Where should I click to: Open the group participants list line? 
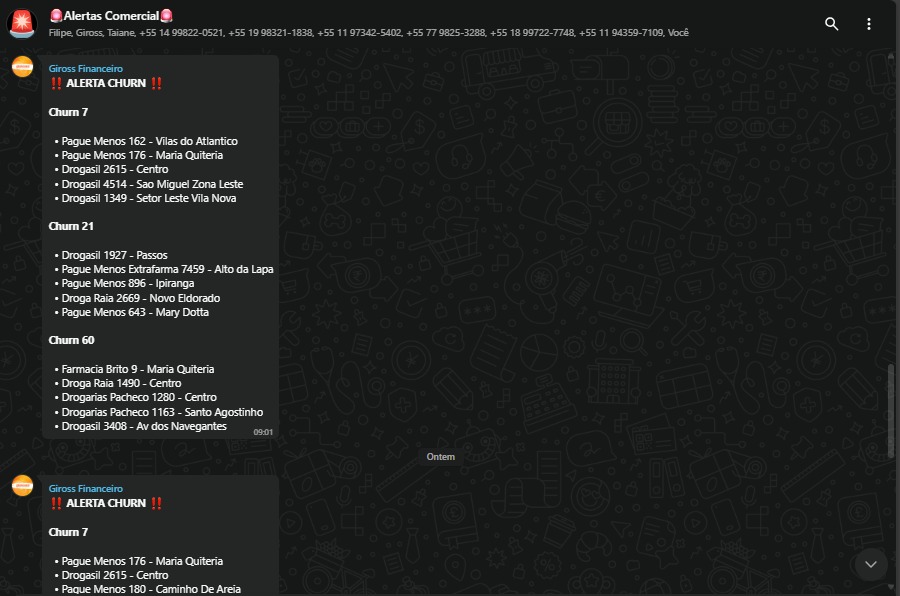click(368, 33)
